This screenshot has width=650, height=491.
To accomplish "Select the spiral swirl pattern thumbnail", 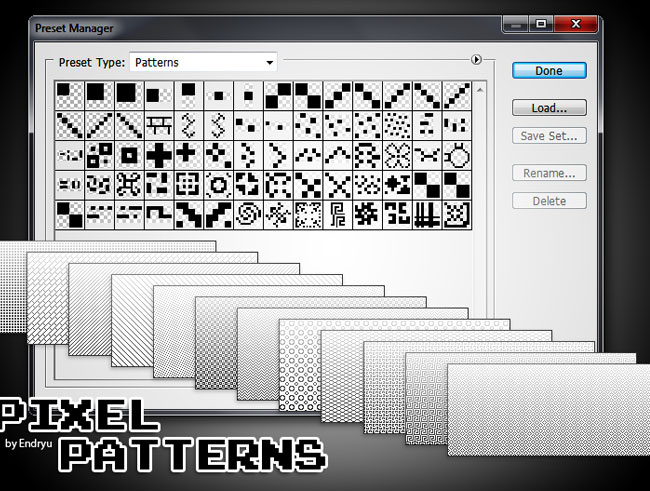I will click(248, 215).
